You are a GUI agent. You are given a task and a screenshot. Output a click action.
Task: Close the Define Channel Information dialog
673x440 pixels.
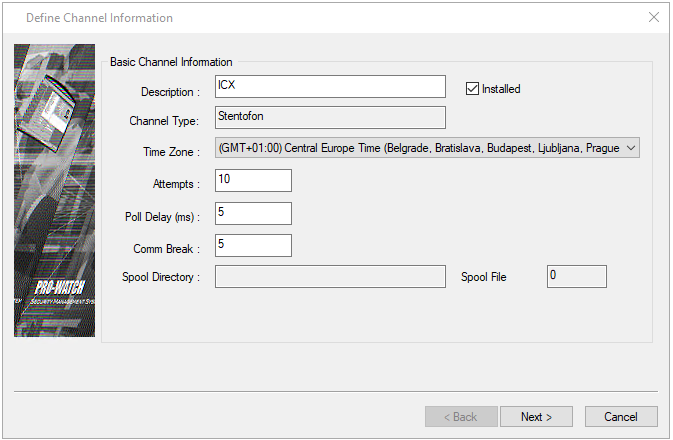654,18
